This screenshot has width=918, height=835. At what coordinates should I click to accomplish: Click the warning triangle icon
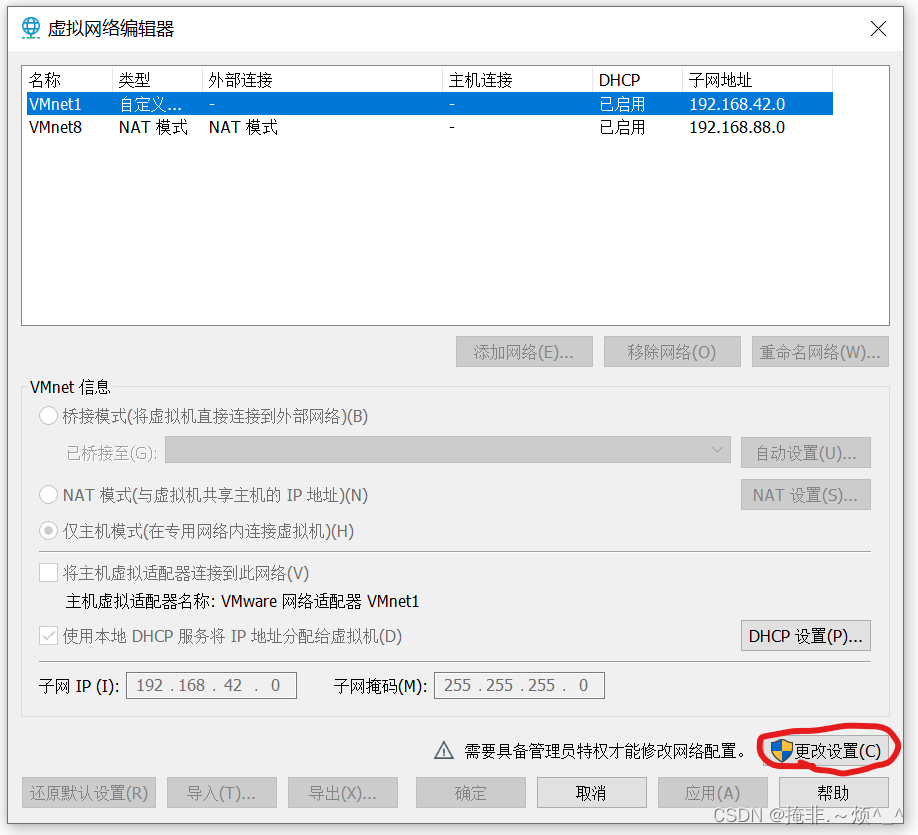444,750
